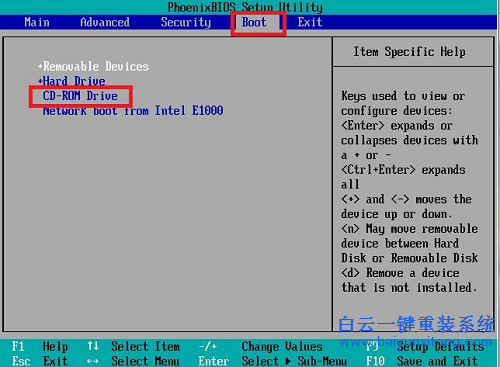The height and width of the screenshot is (367, 500).
Task: Click the F1 Help key hint
Action: [x=40, y=346]
